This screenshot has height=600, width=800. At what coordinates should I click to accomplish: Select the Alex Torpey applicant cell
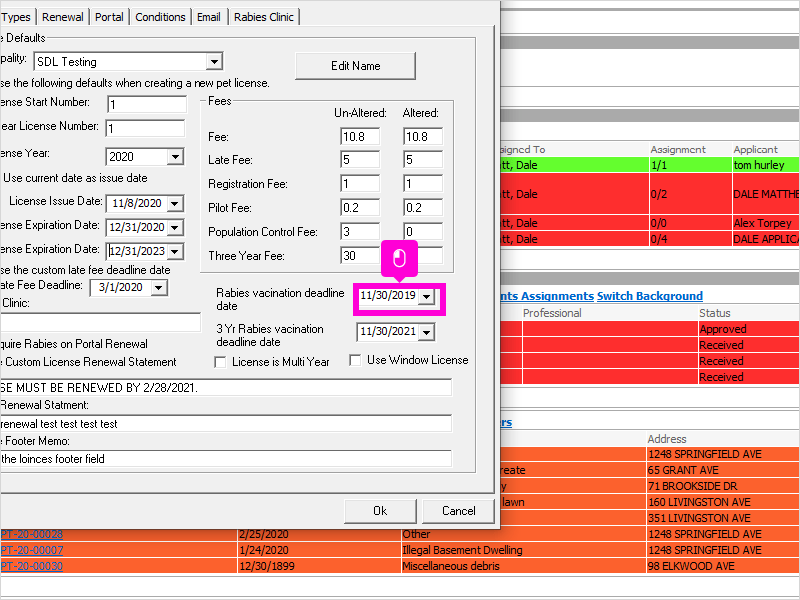point(765,223)
